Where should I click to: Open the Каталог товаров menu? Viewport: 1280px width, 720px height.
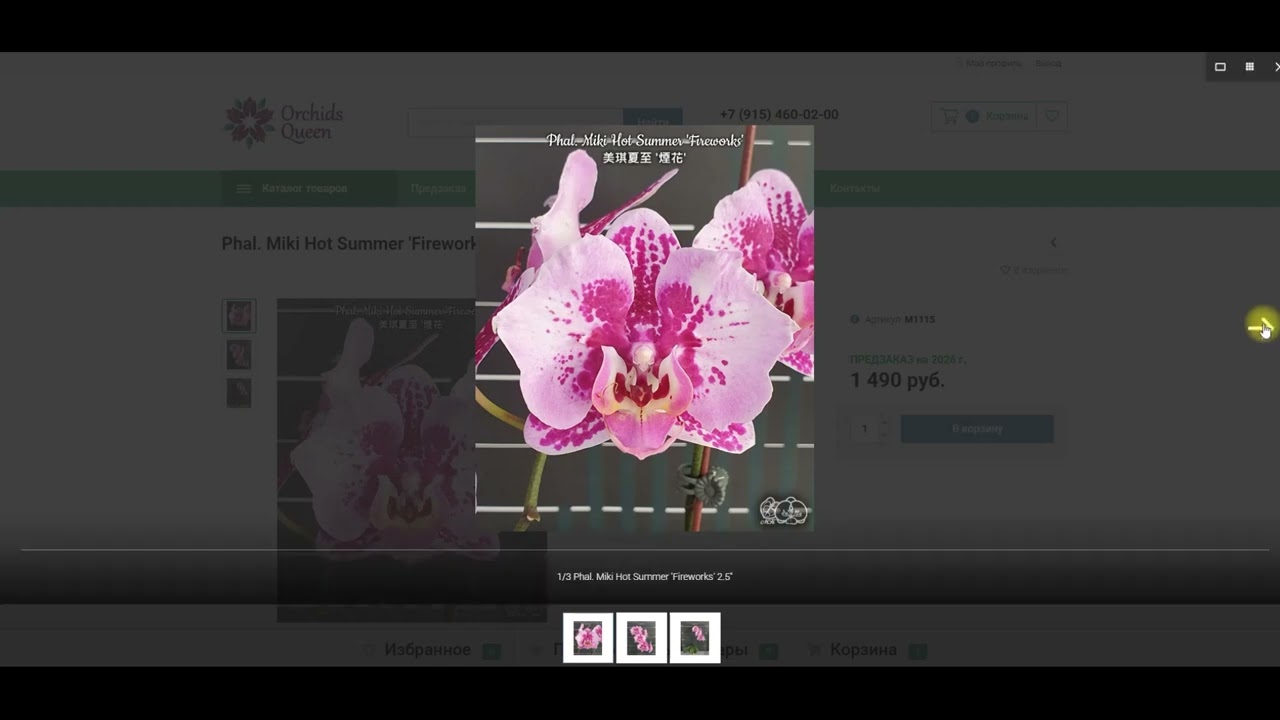(x=309, y=188)
